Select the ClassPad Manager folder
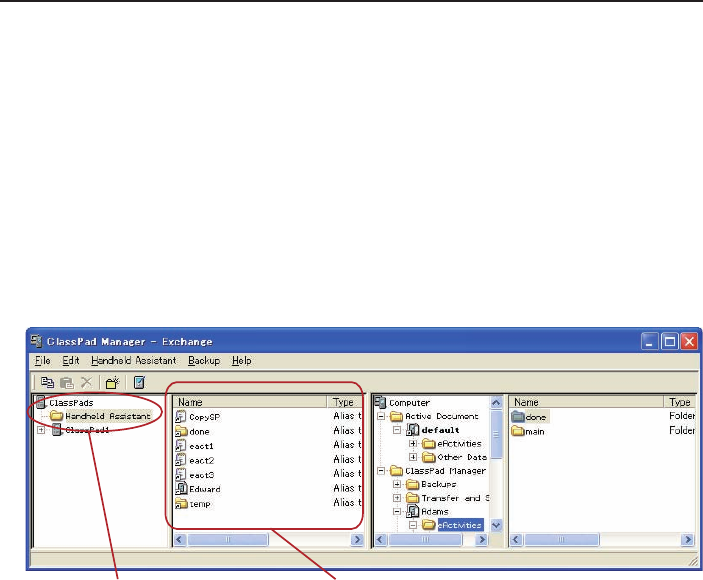 point(445,471)
